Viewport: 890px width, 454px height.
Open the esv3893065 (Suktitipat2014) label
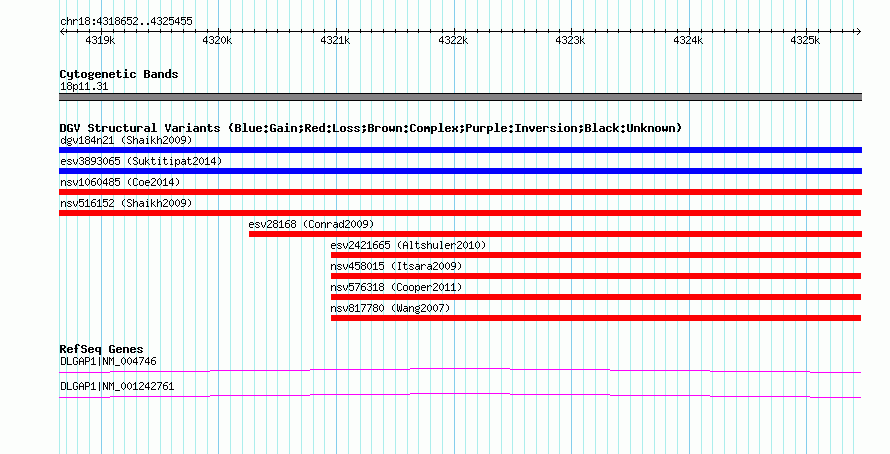[141, 161]
